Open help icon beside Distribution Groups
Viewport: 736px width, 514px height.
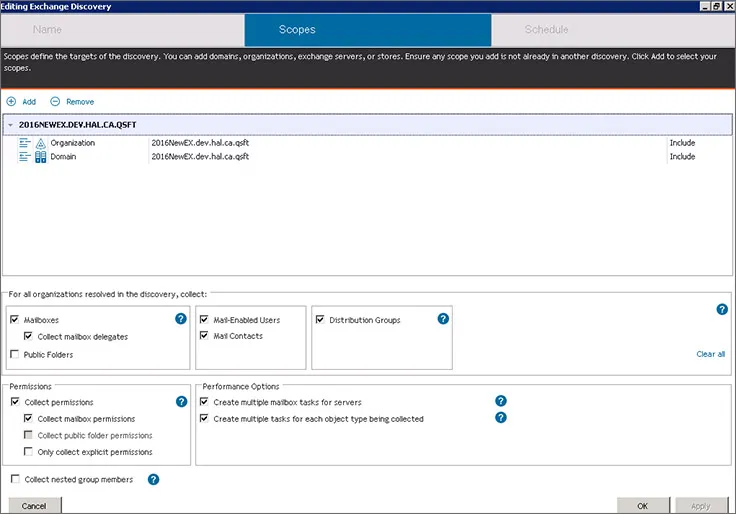point(443,319)
